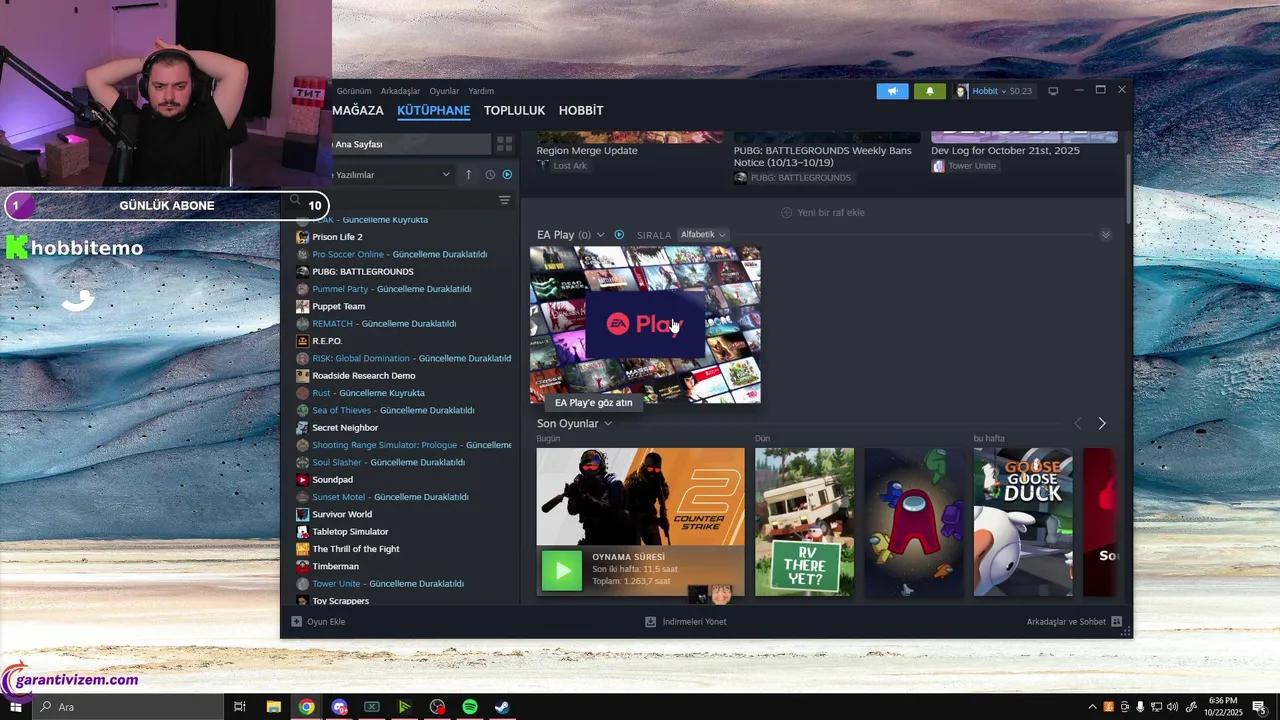Switch to Big Picture mode icon
The width and height of the screenshot is (1280, 720).
[1053, 91]
